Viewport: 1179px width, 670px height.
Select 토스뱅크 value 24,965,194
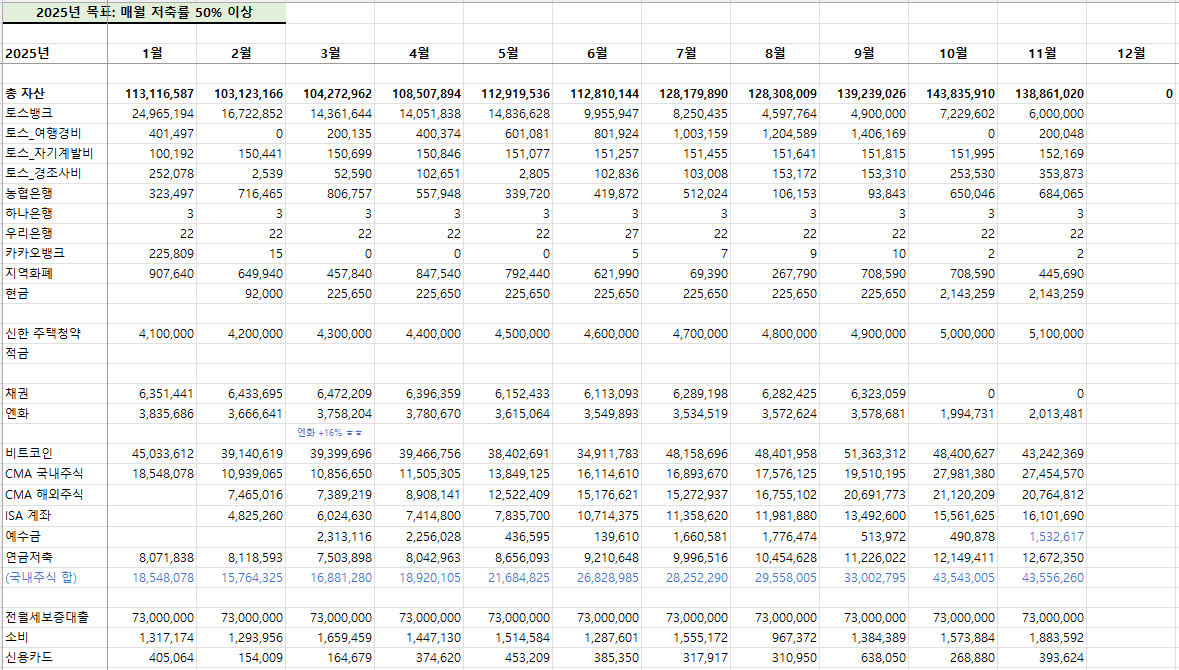click(x=162, y=114)
